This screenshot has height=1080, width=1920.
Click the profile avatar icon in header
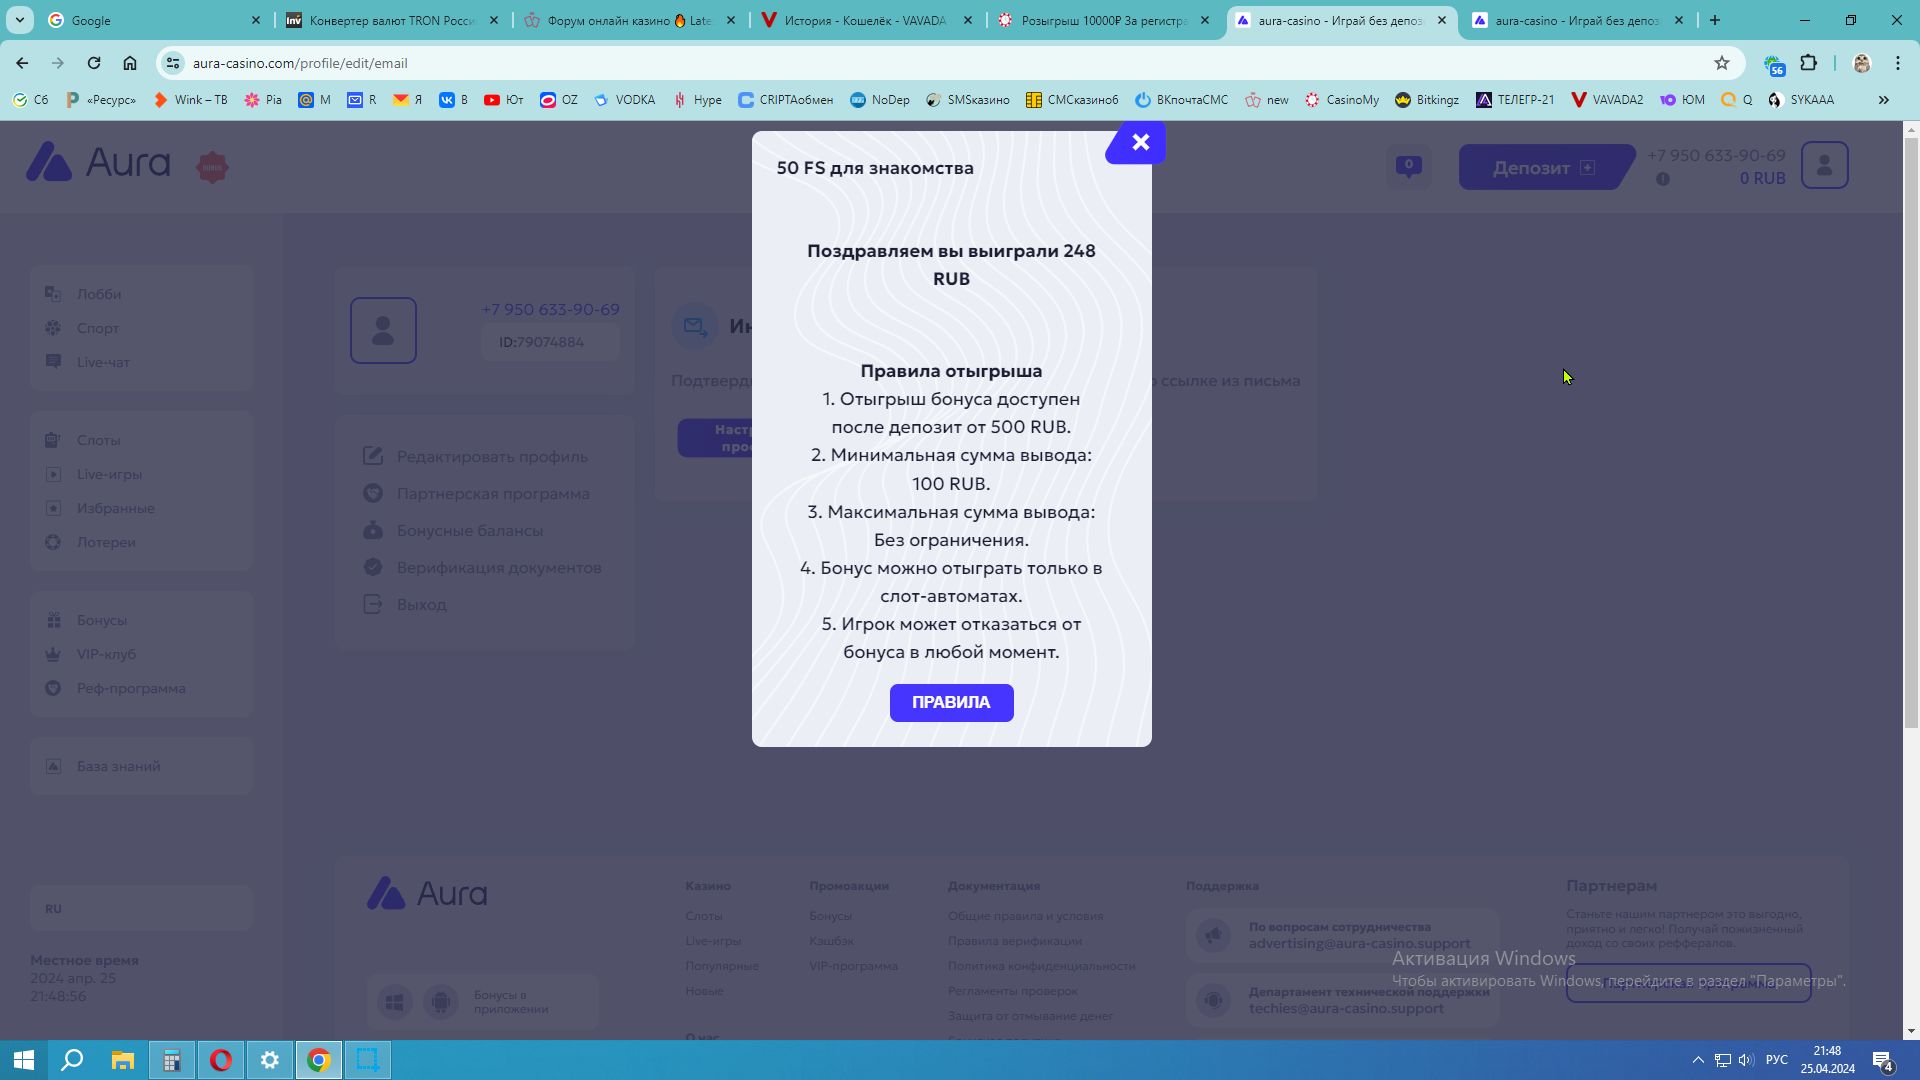tap(1824, 165)
